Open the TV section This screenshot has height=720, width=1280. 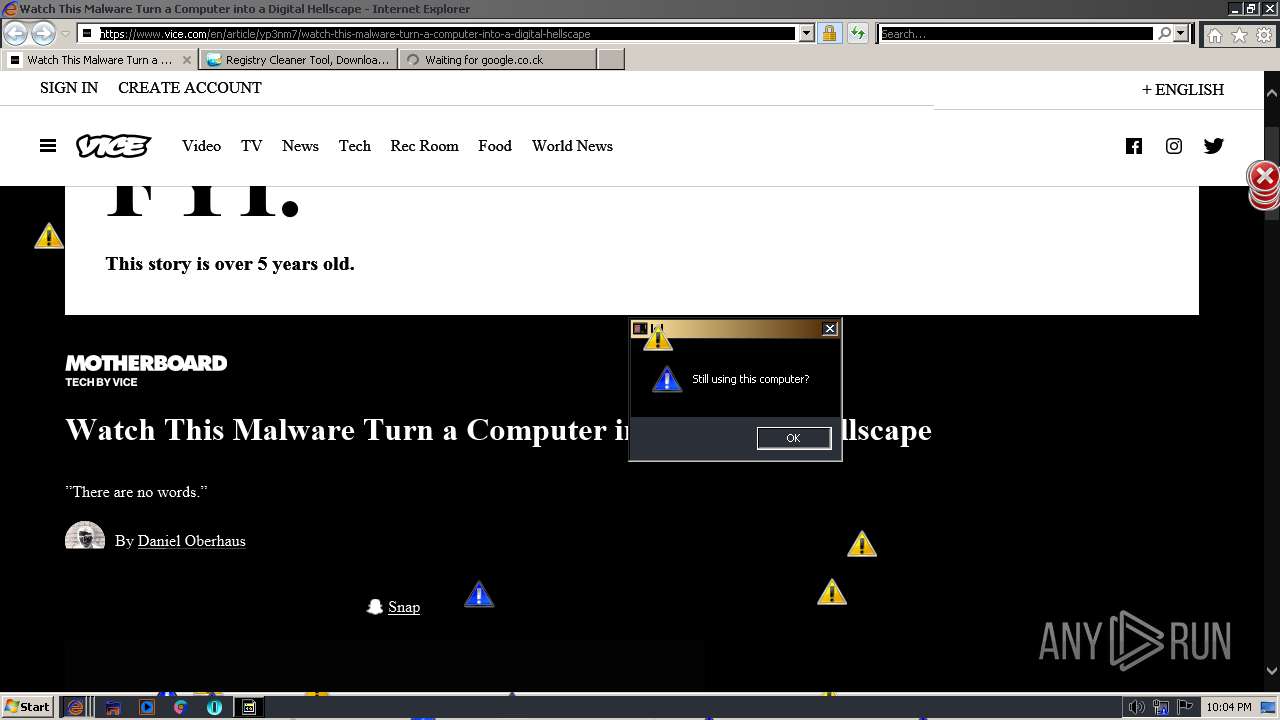[x=251, y=146]
